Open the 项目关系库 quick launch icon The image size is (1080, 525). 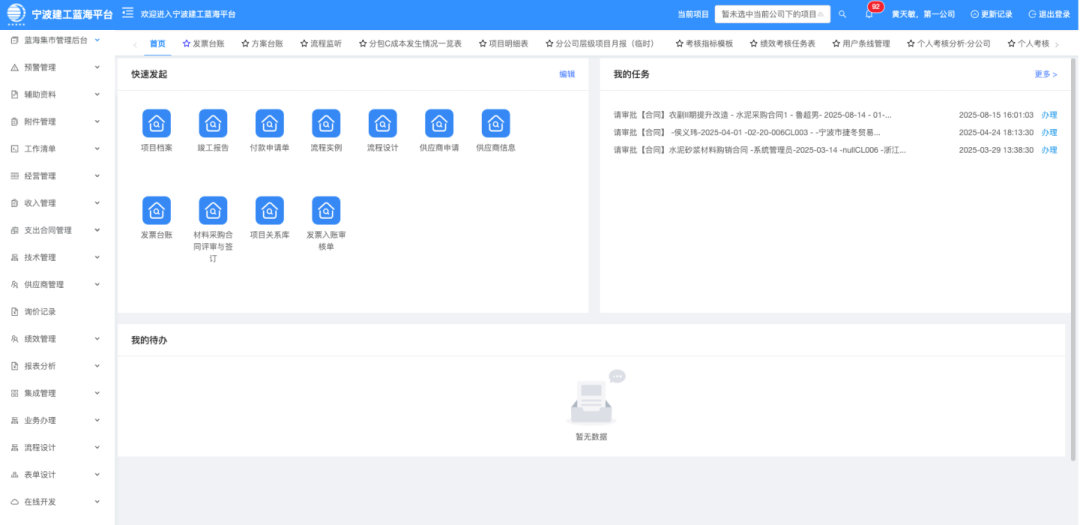[x=269, y=211]
